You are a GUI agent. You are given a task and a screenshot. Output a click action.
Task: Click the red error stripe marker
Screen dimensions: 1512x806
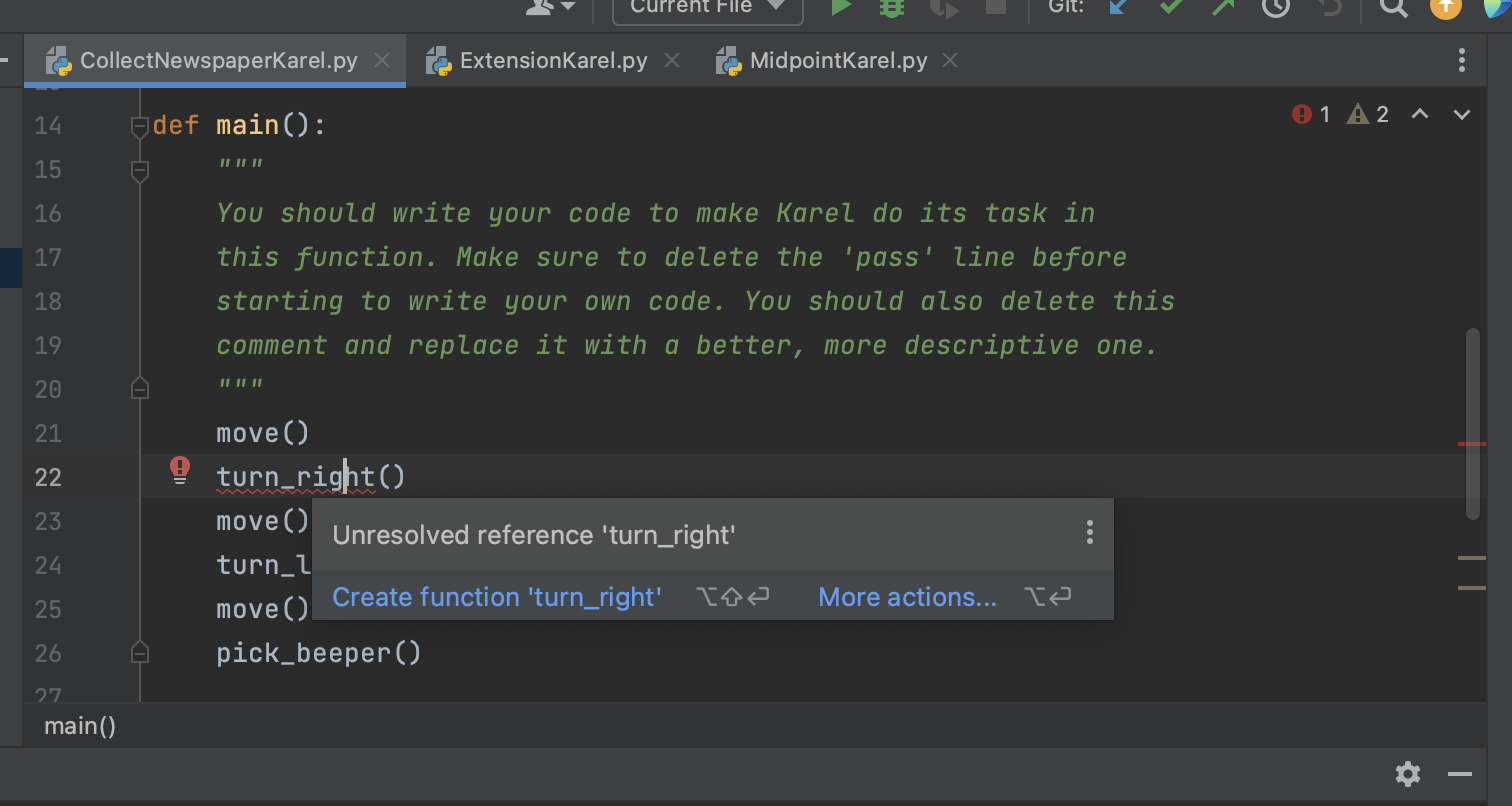pyautogui.click(x=1472, y=443)
